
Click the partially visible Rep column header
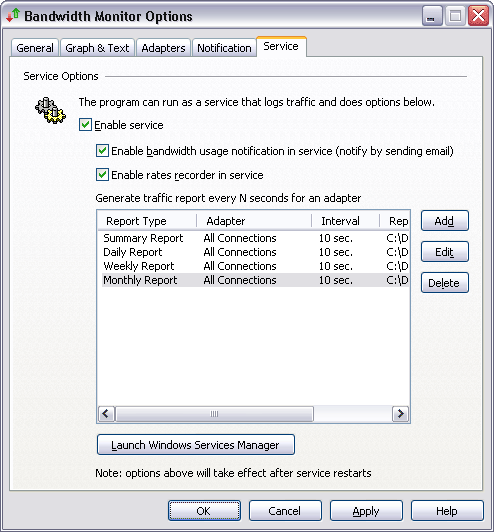point(394,221)
